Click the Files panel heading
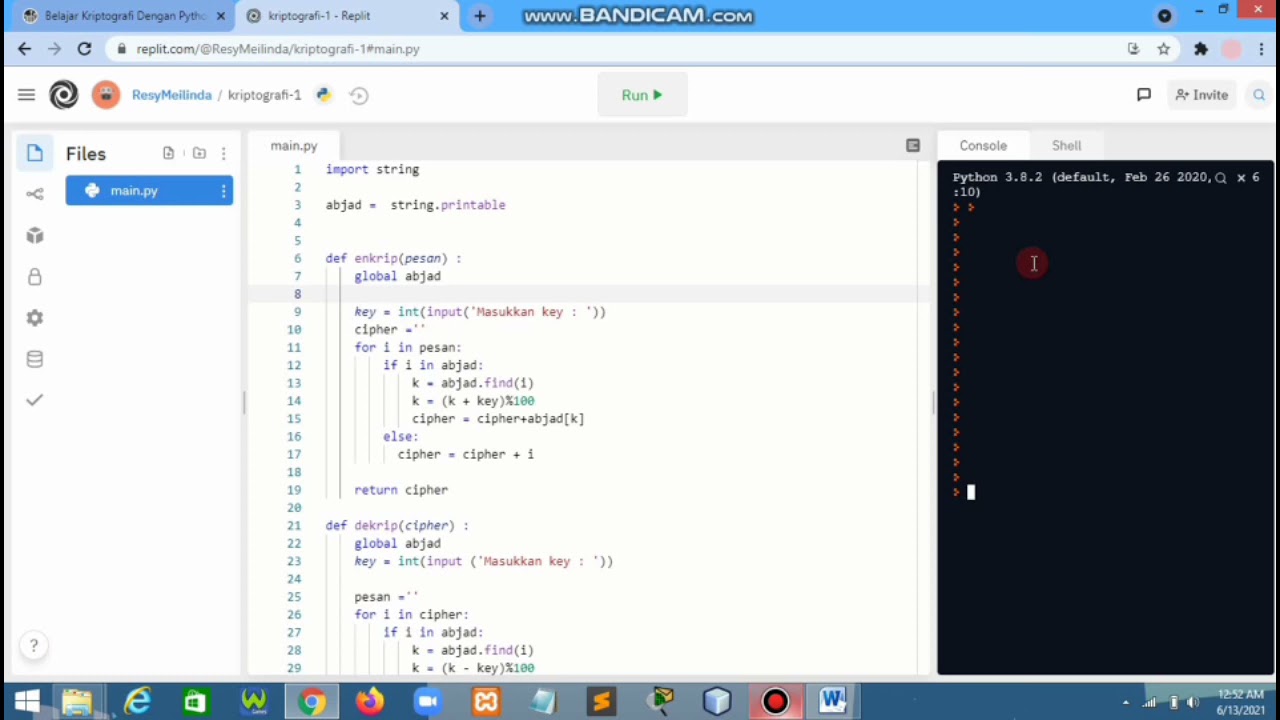Viewport: 1280px width, 720px height. (x=86, y=153)
